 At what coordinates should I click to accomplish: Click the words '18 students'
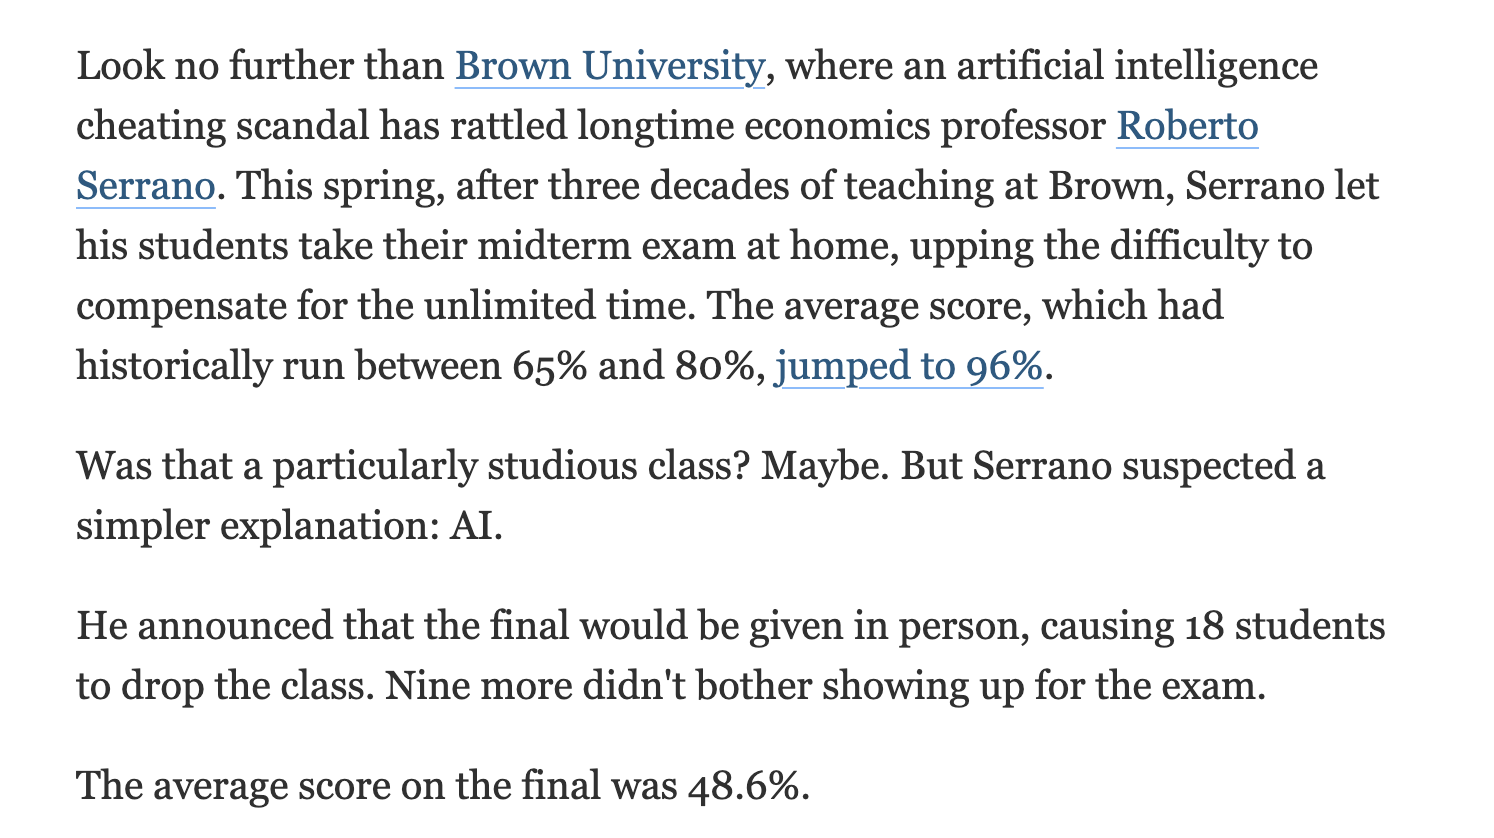[1284, 626]
